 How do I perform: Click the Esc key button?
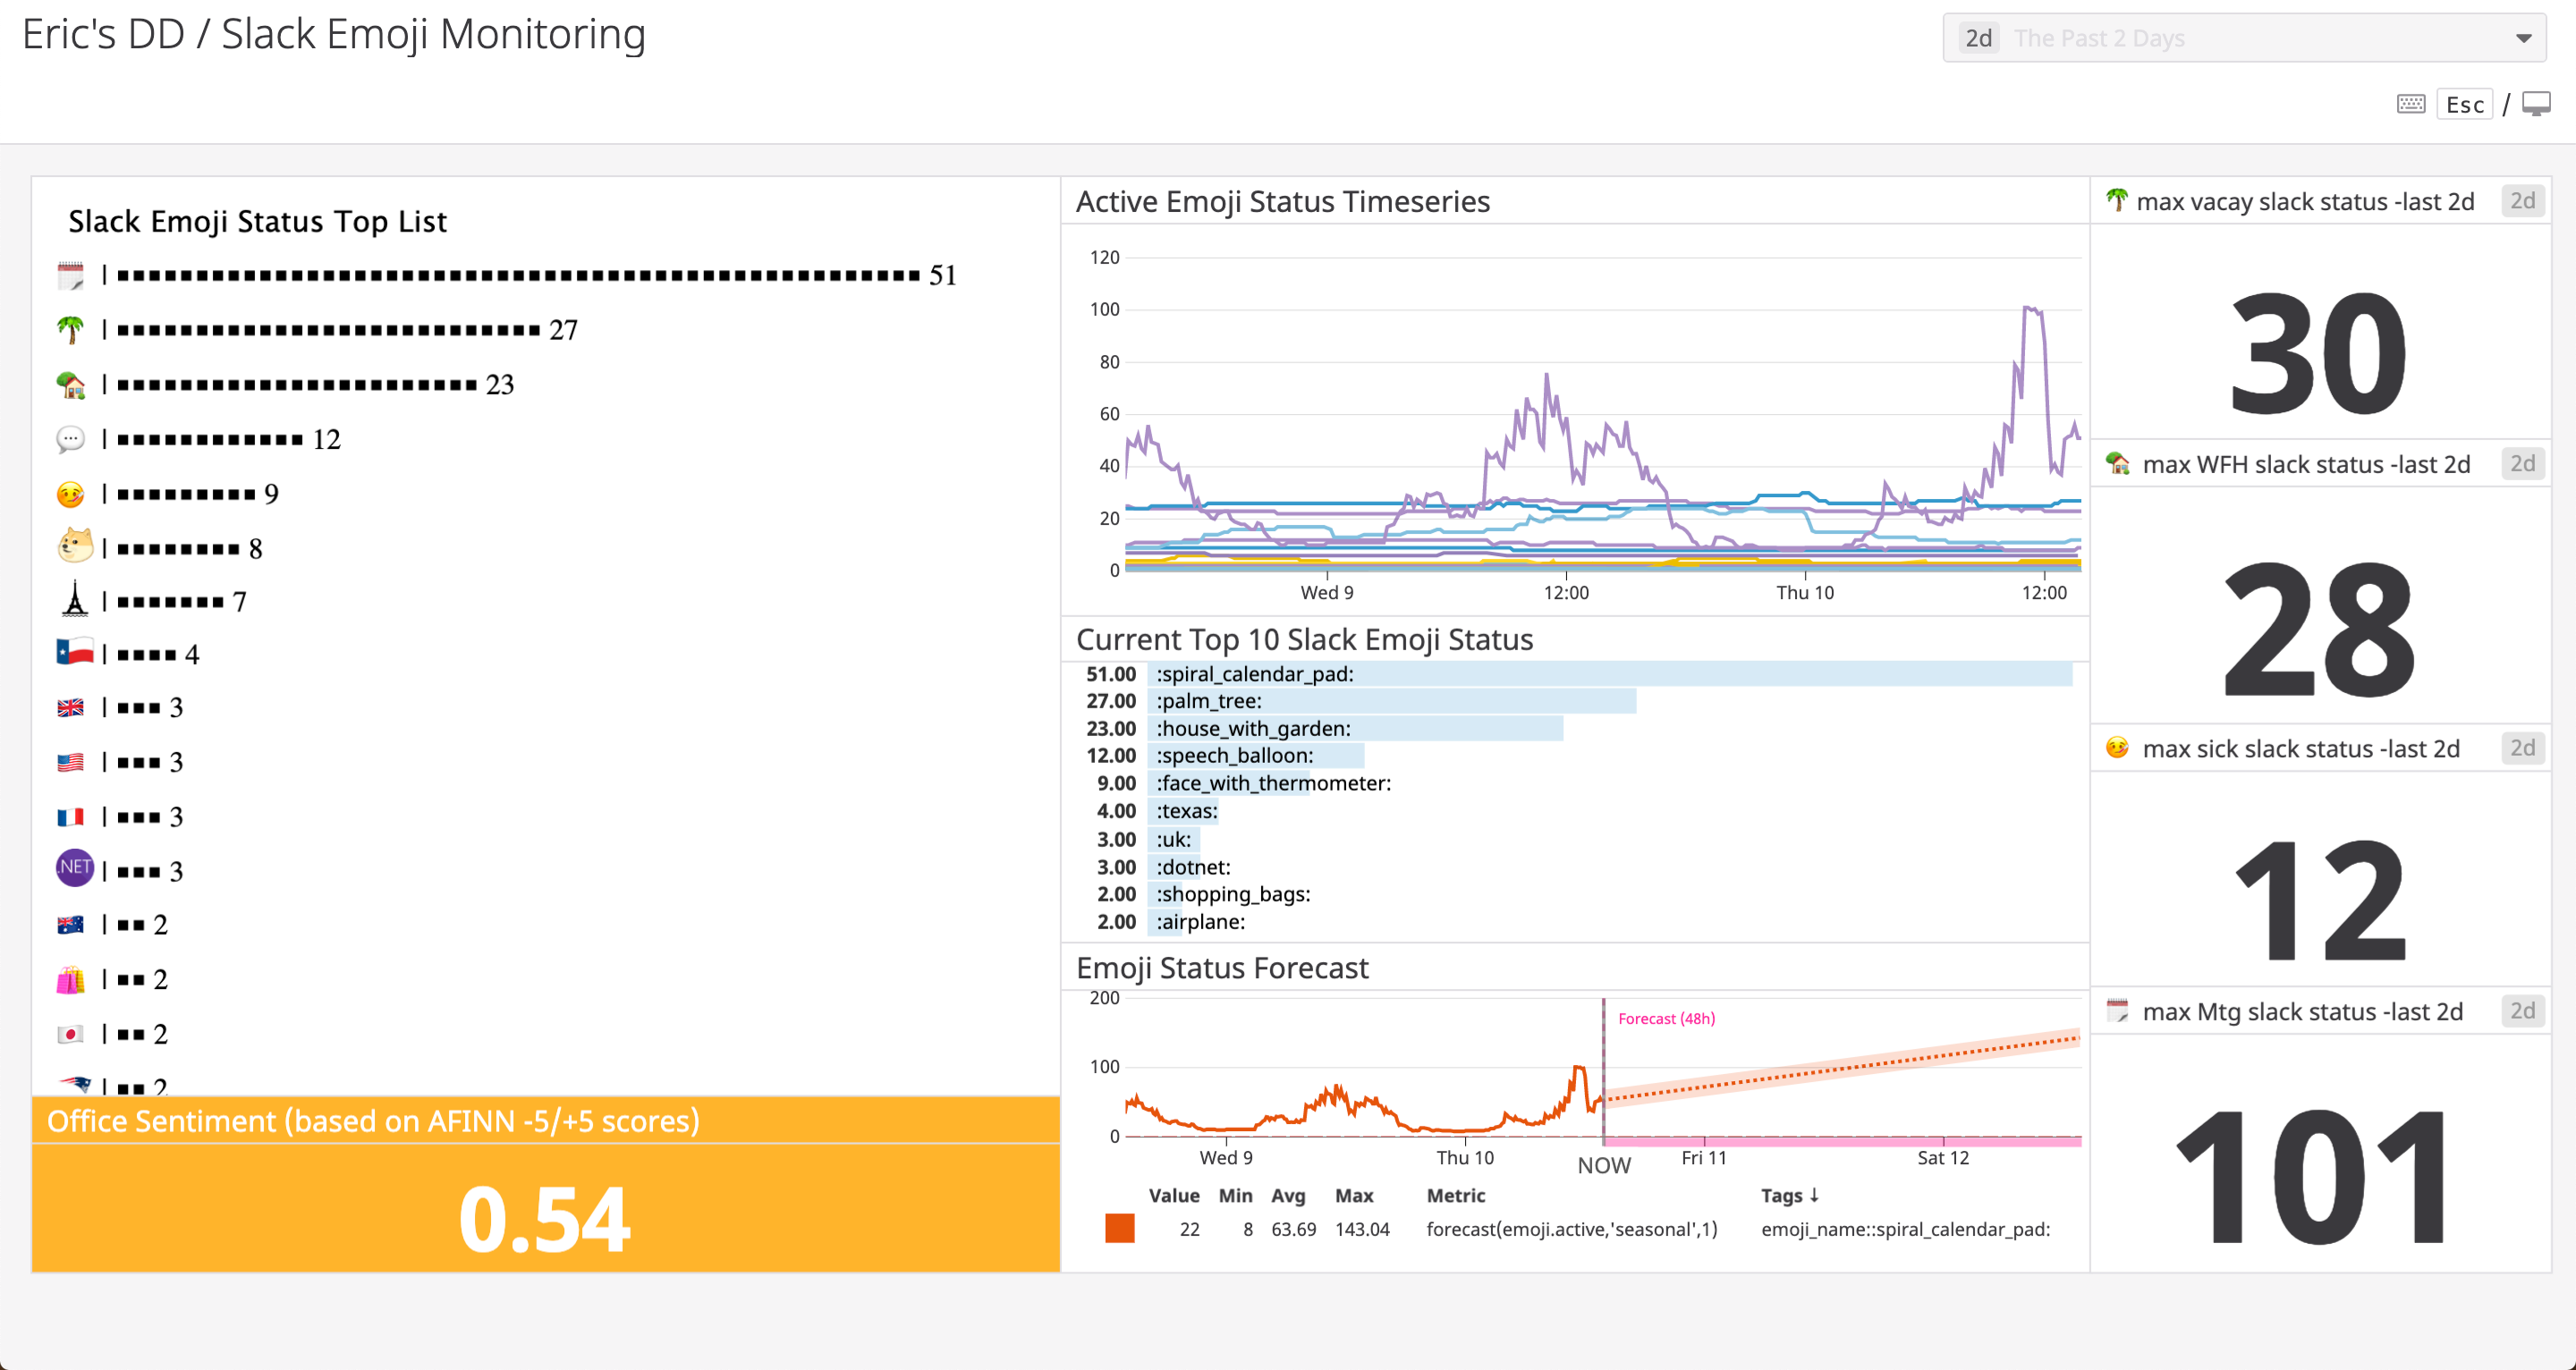[x=2465, y=104]
